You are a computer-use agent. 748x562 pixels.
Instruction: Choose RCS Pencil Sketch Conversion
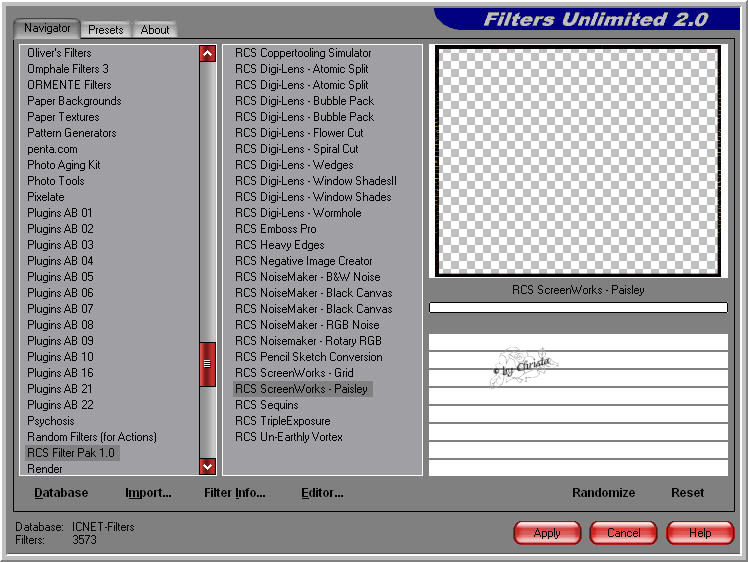pos(309,357)
